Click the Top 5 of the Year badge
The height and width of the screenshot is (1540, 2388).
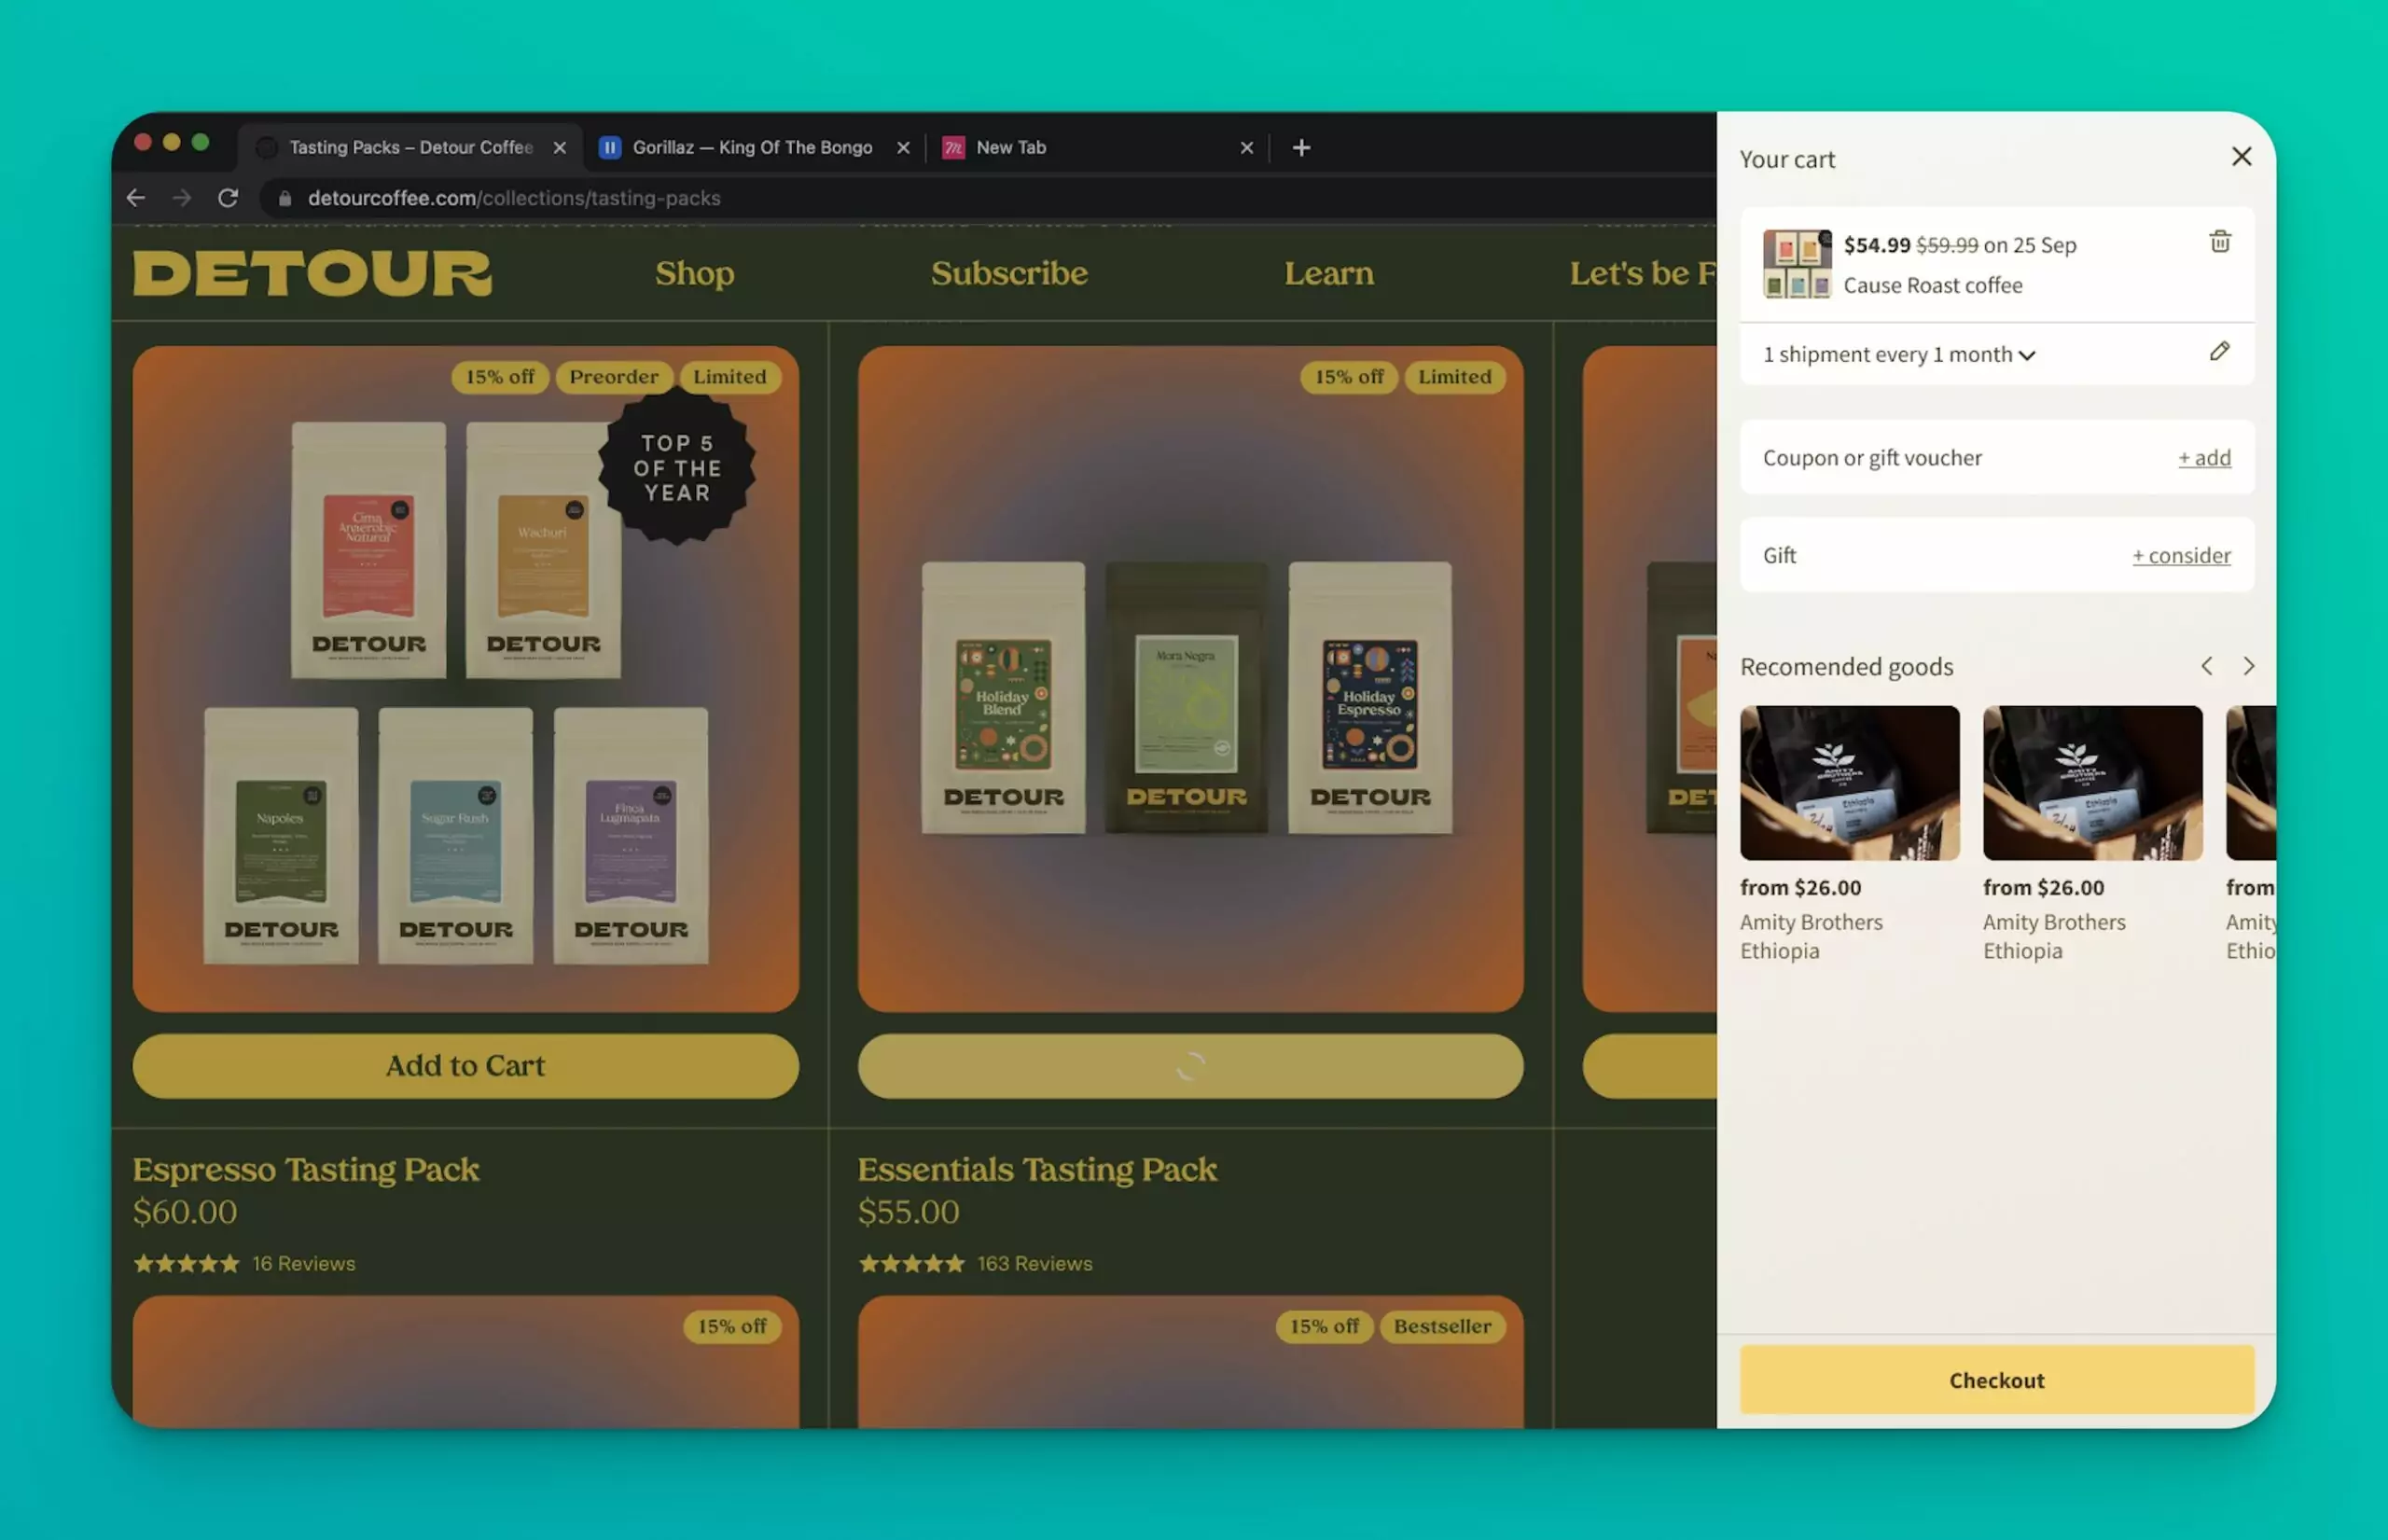tap(677, 468)
